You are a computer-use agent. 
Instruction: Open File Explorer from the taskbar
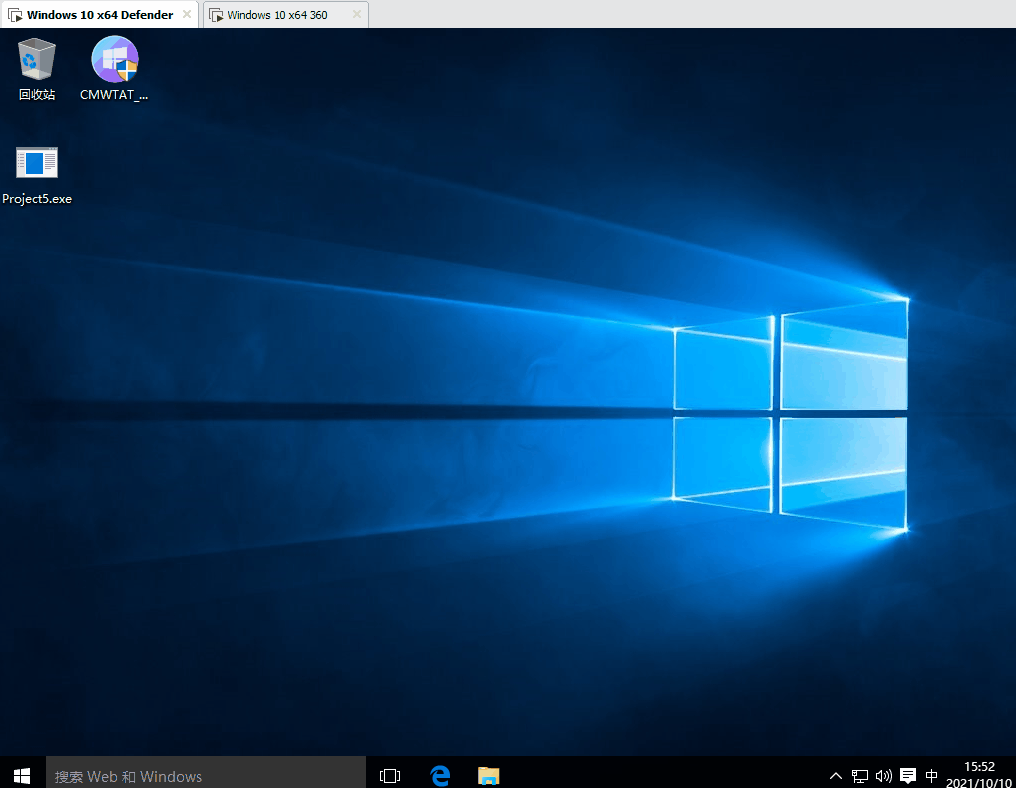pyautogui.click(x=489, y=775)
